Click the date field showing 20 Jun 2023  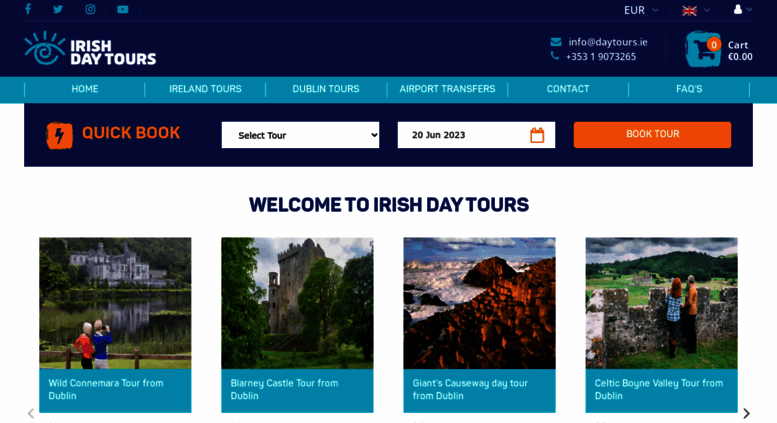click(x=476, y=135)
